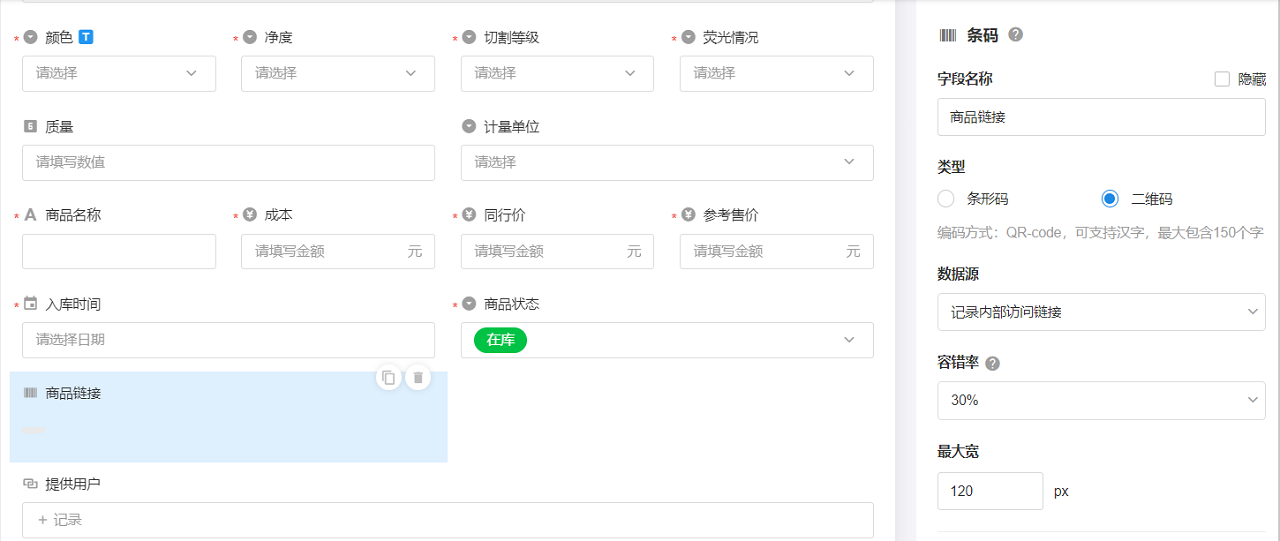Copy the 商品链接 field
Viewport: 1280px width, 541px height.
389,377
